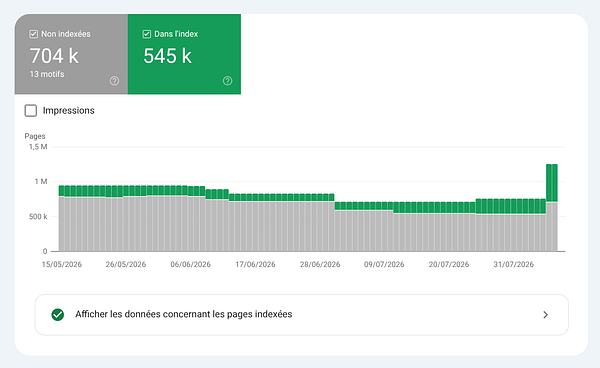Click the tallest green bar at chart end
600x368 pixels.
tap(551, 183)
